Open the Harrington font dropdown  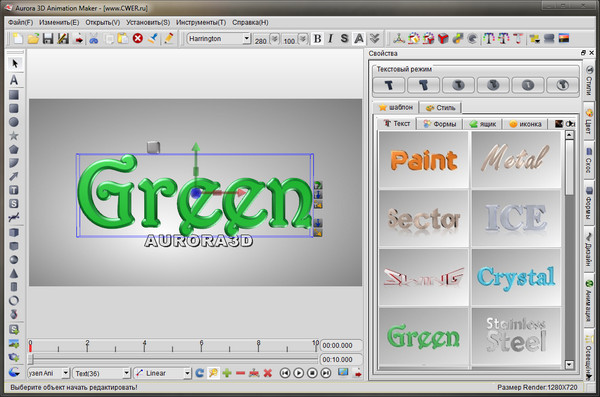[247, 39]
